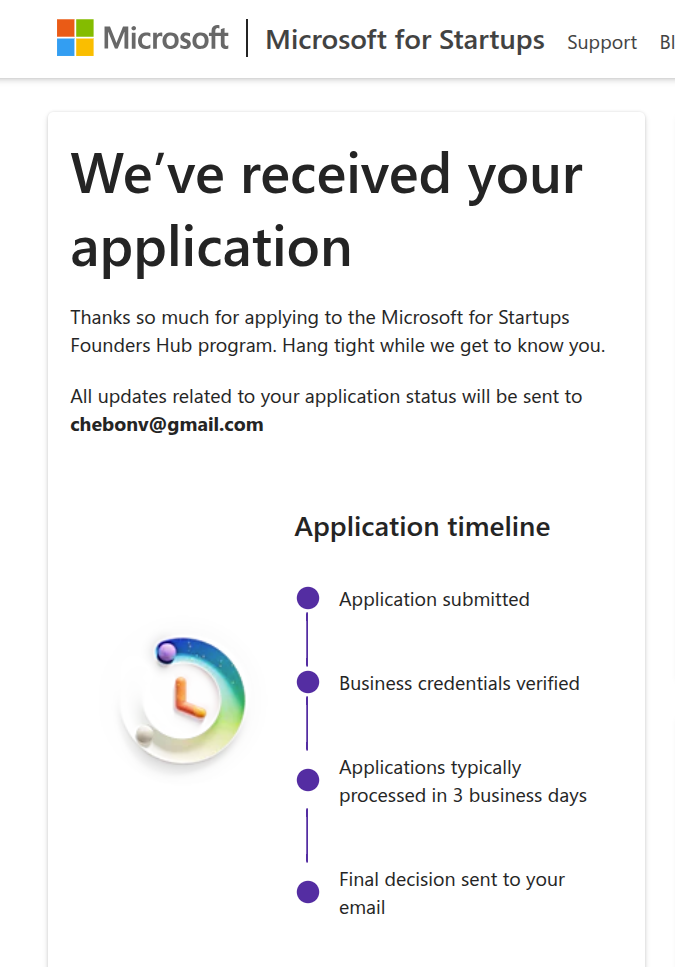This screenshot has width=675, height=967.
Task: Click the Application submitted step label
Action: 434,599
